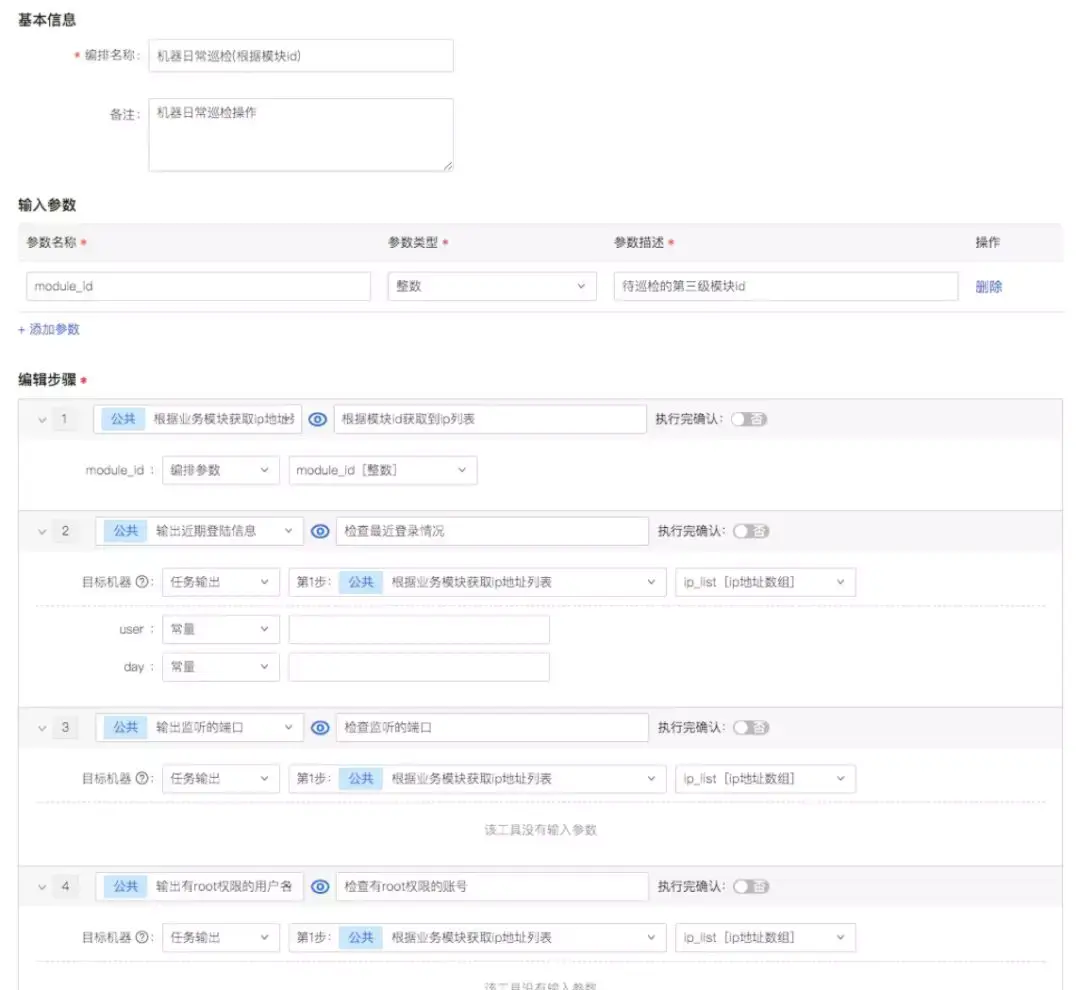Open module_id source dropdown 编排参数
The height and width of the screenshot is (990, 1080).
coord(220,470)
